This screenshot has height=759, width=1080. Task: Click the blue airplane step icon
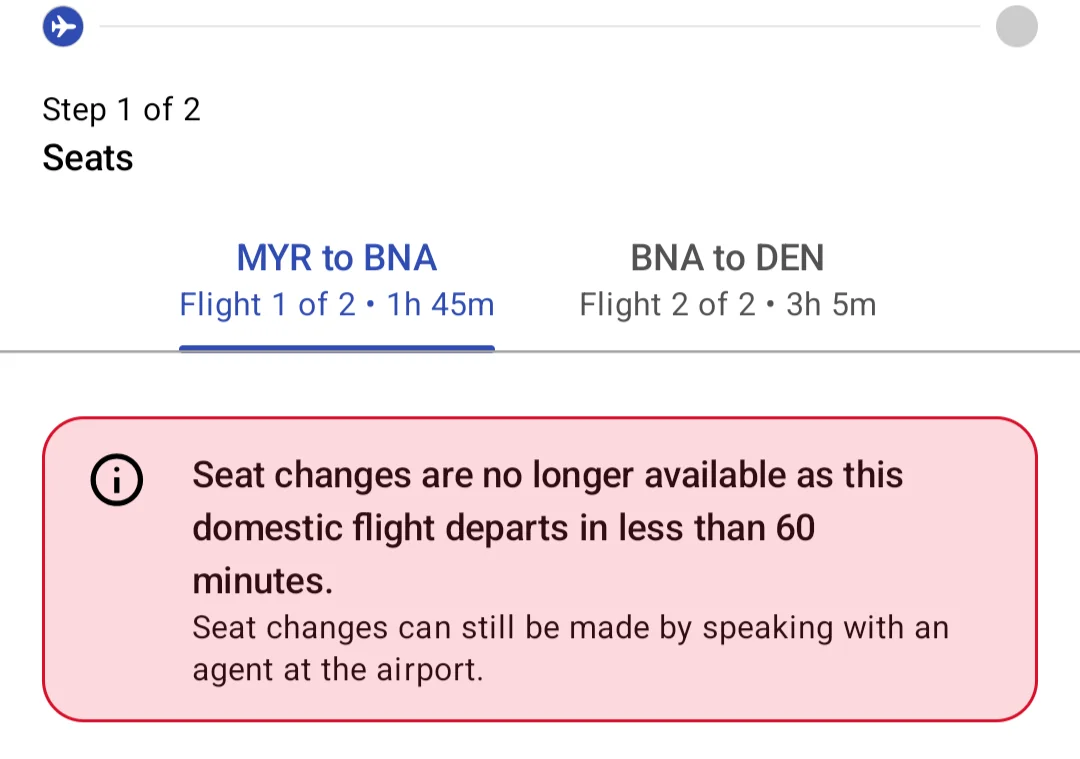(x=62, y=26)
